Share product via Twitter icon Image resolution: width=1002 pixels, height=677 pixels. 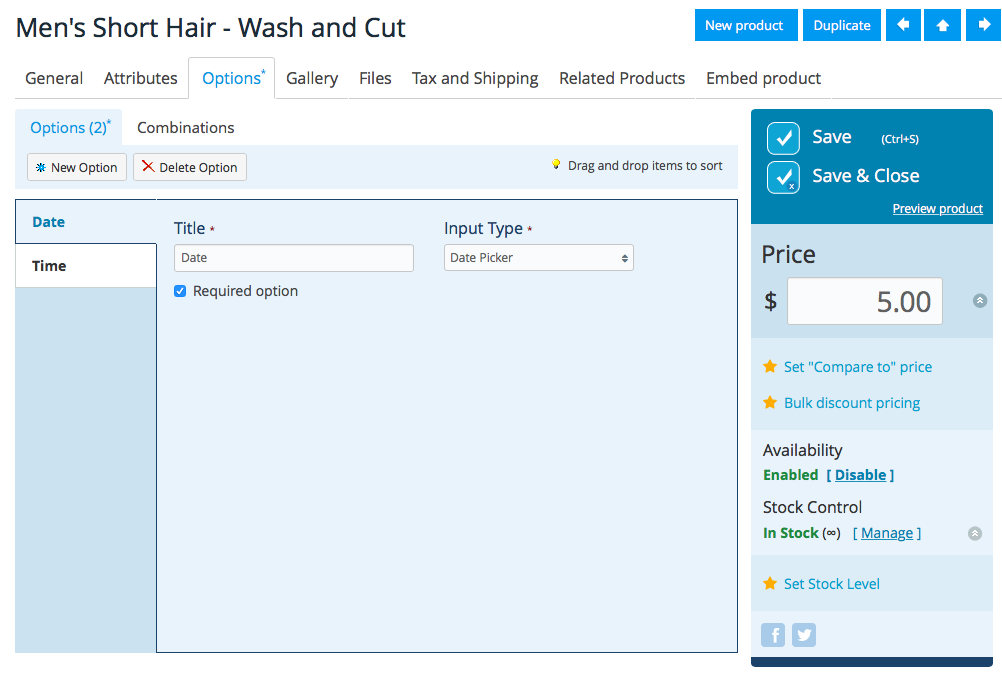(x=804, y=635)
